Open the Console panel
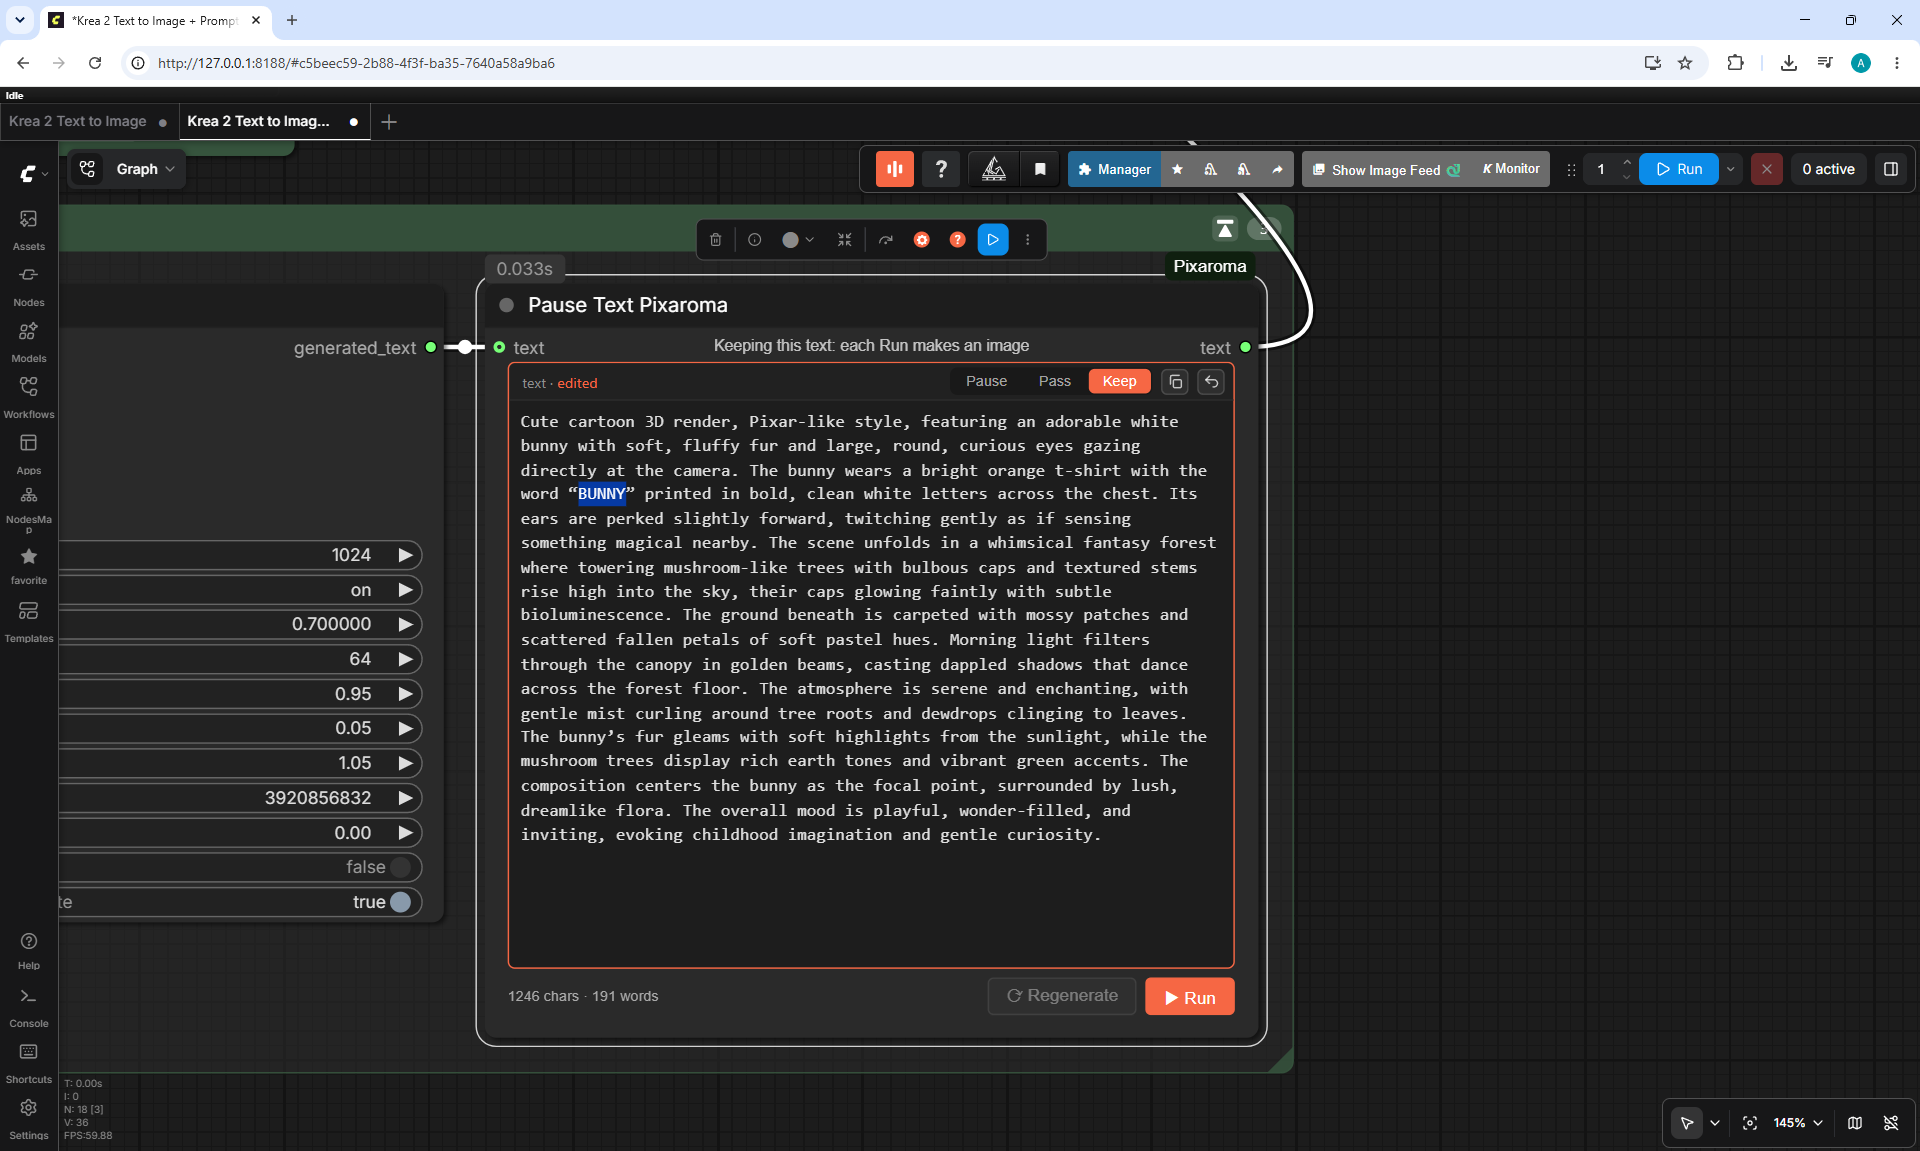The image size is (1920, 1151). 28,1008
